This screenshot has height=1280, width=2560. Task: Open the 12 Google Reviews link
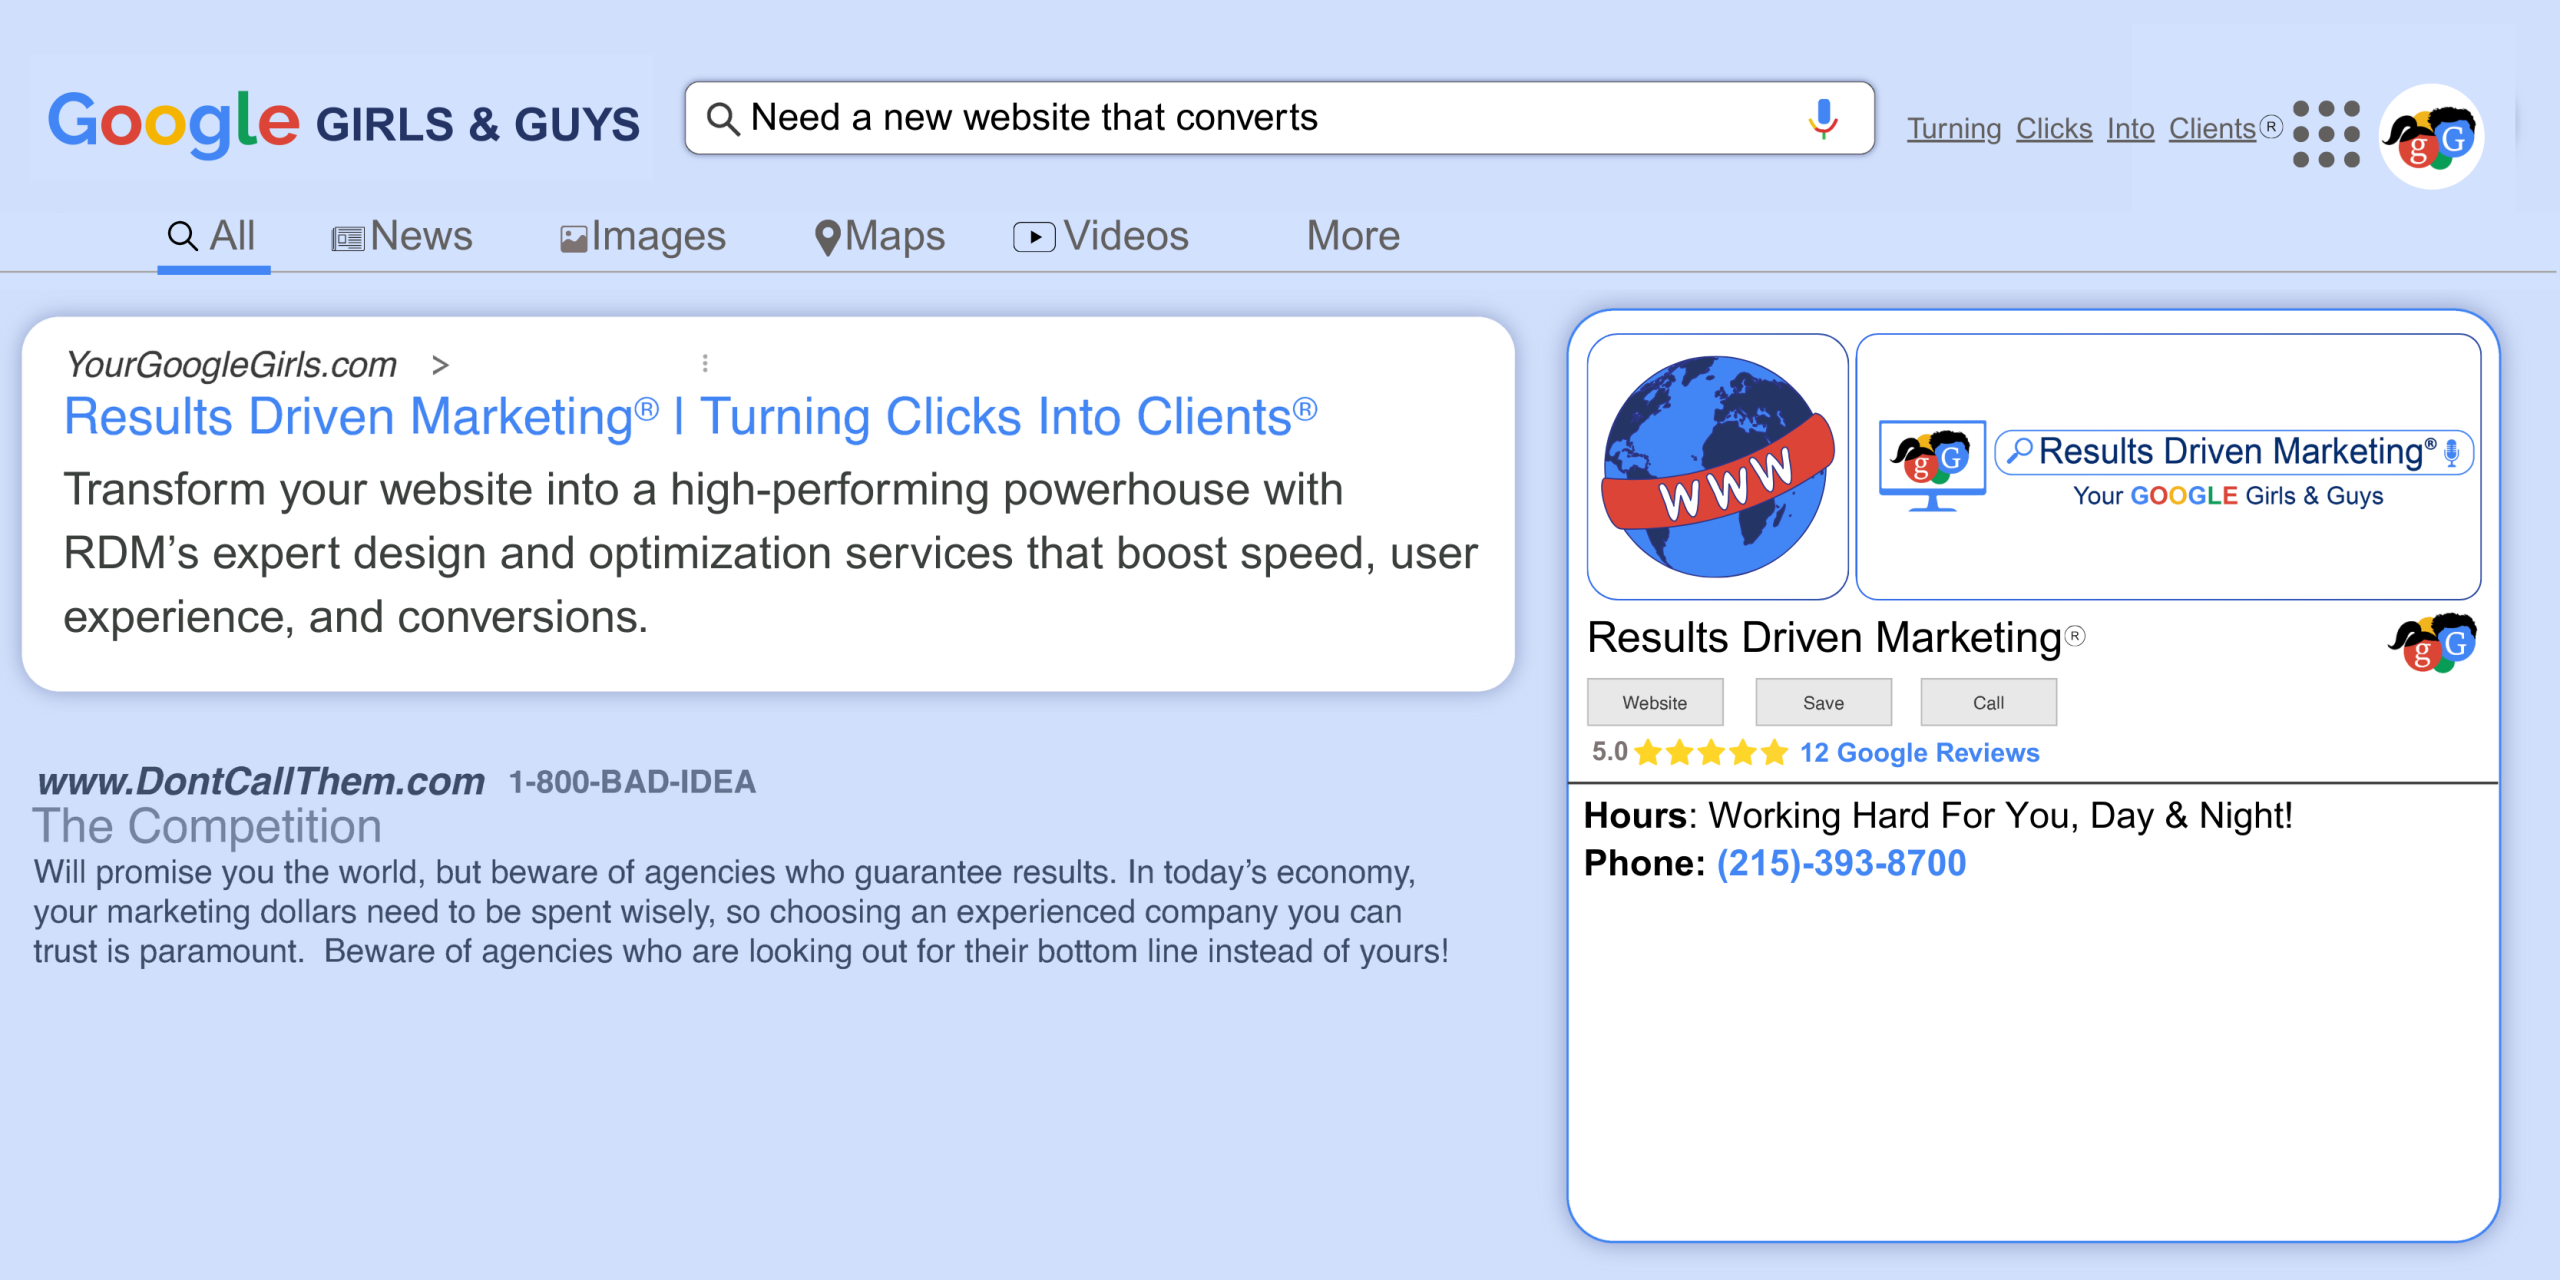pyautogui.click(x=1918, y=752)
